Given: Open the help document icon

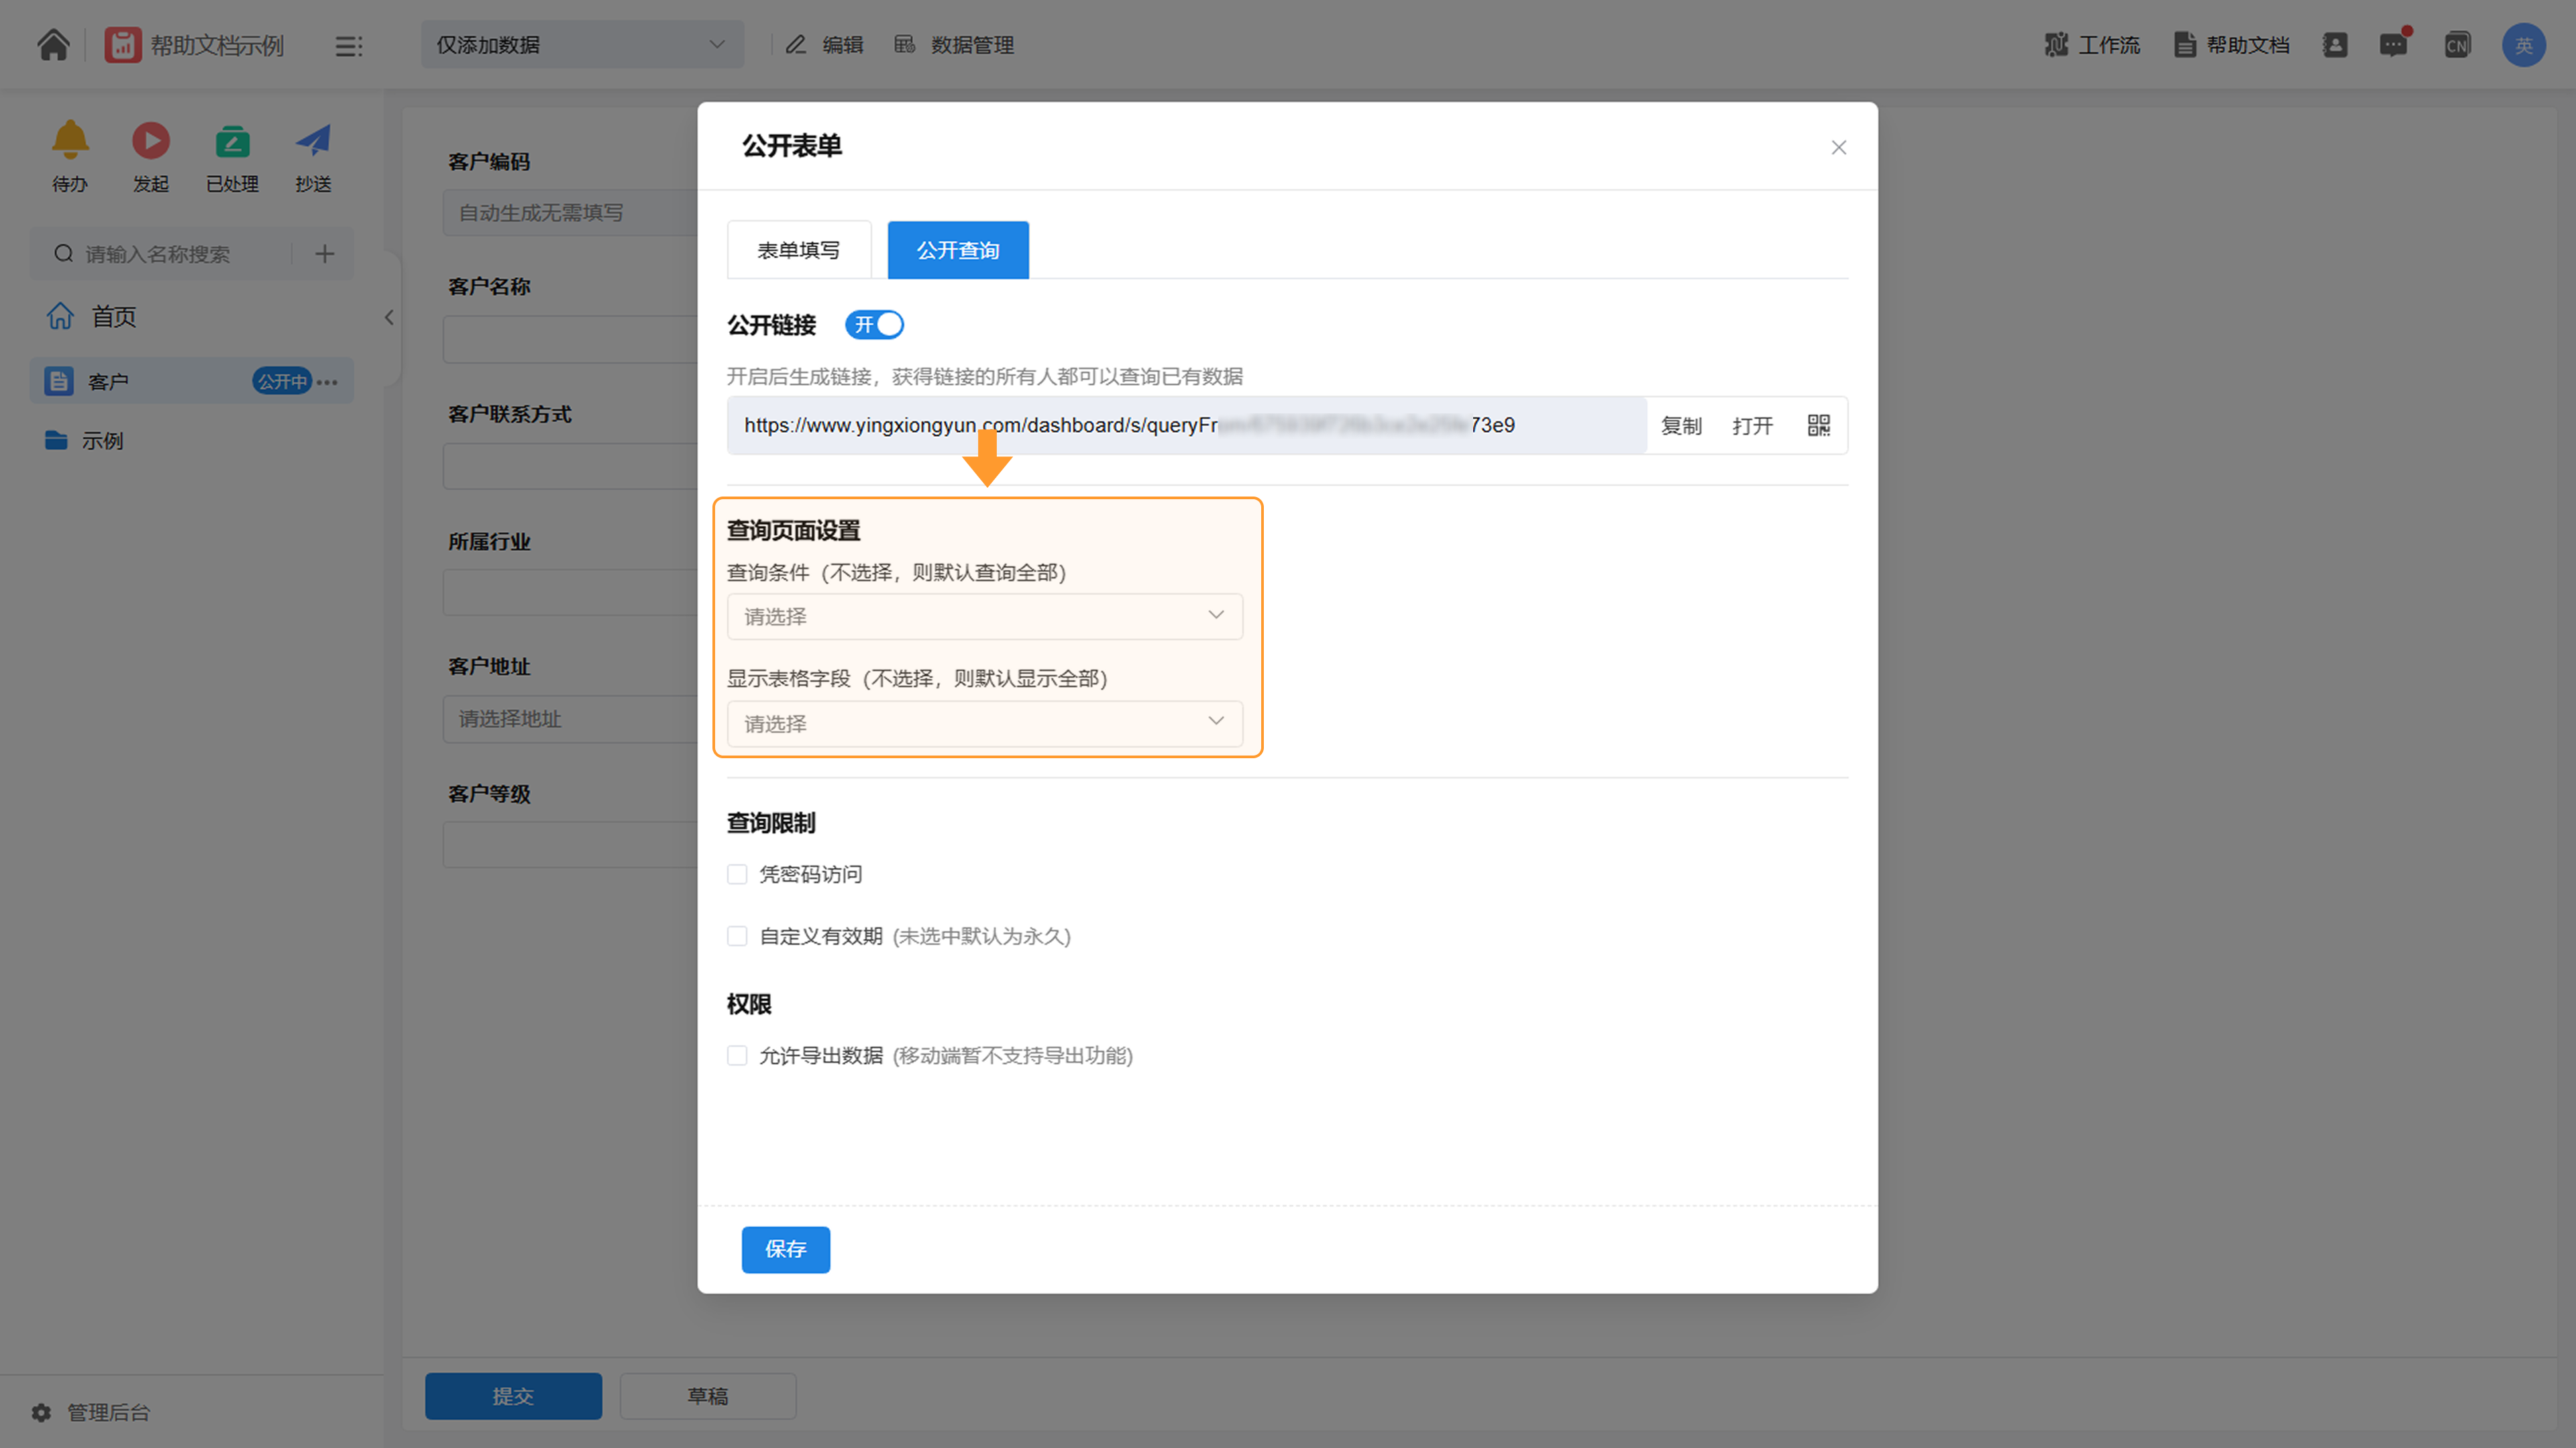Looking at the screenshot, I should pos(2185,45).
